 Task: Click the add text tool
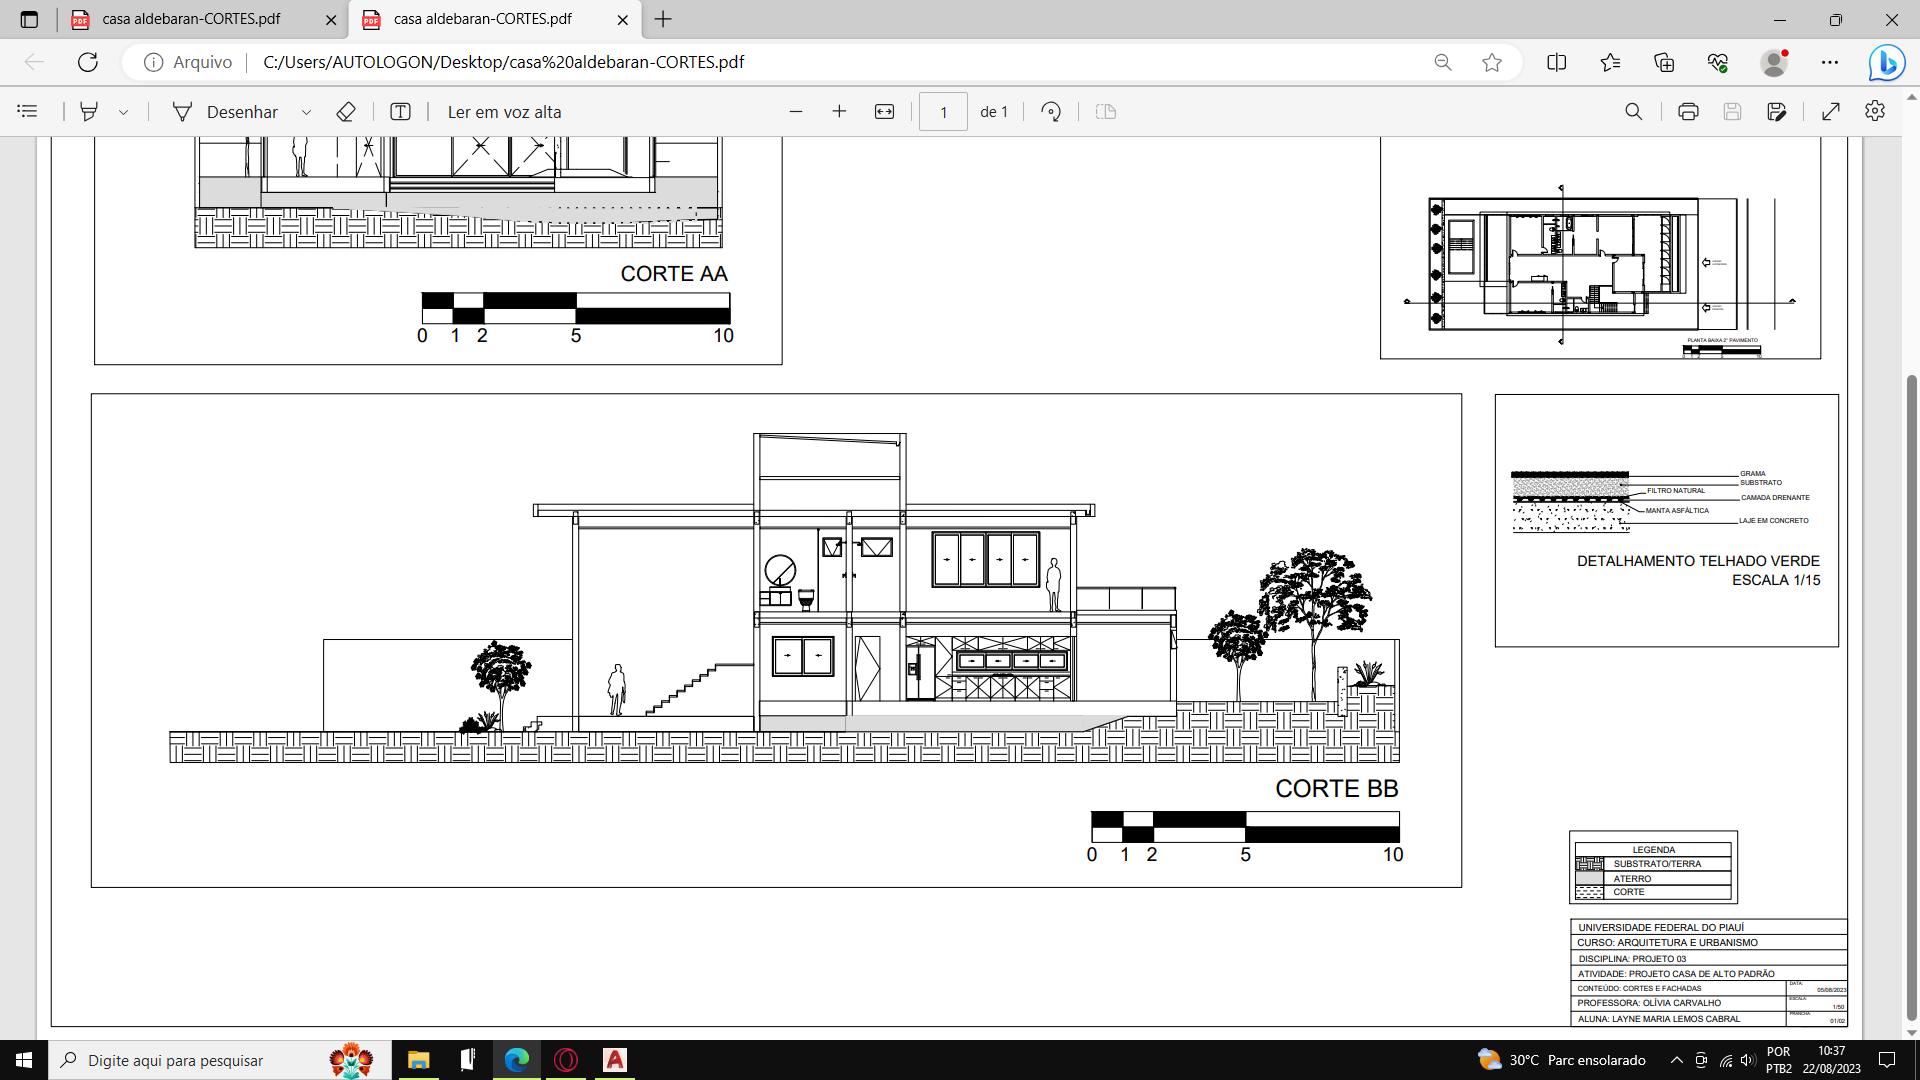pyautogui.click(x=400, y=112)
